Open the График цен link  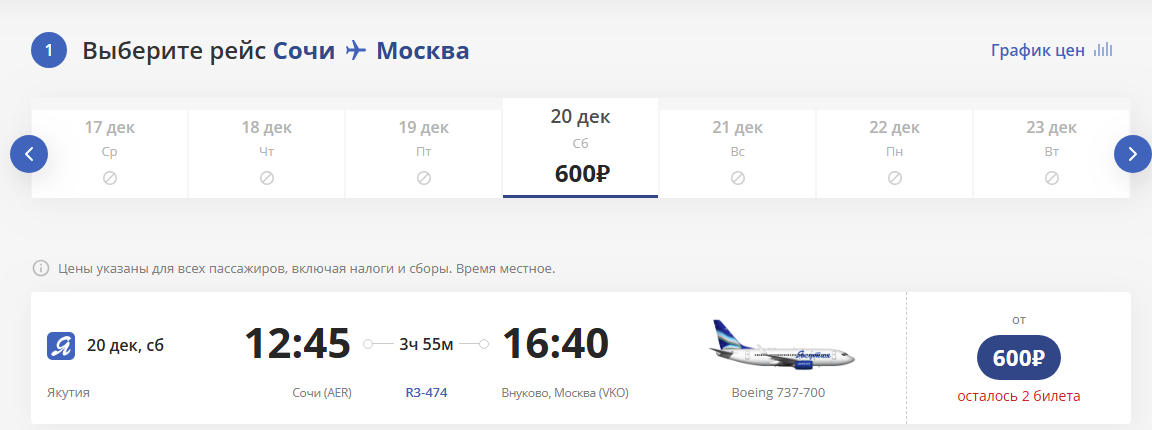point(1038,50)
